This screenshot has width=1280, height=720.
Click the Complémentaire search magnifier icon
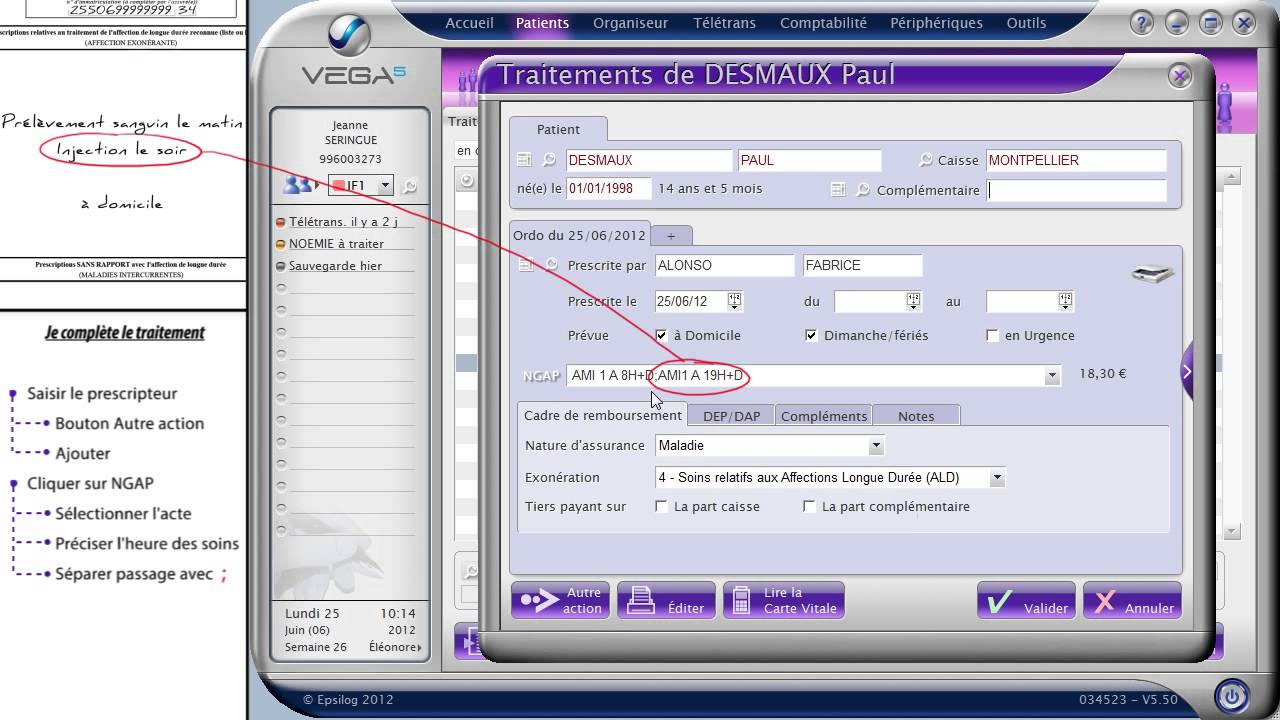[x=862, y=189]
